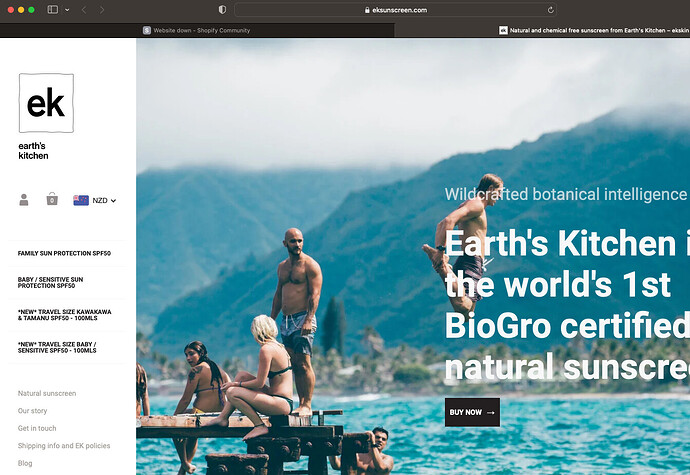Open the Natural sunscreen link
Image resolution: width=690 pixels, height=475 pixels.
pyautogui.click(x=47, y=393)
